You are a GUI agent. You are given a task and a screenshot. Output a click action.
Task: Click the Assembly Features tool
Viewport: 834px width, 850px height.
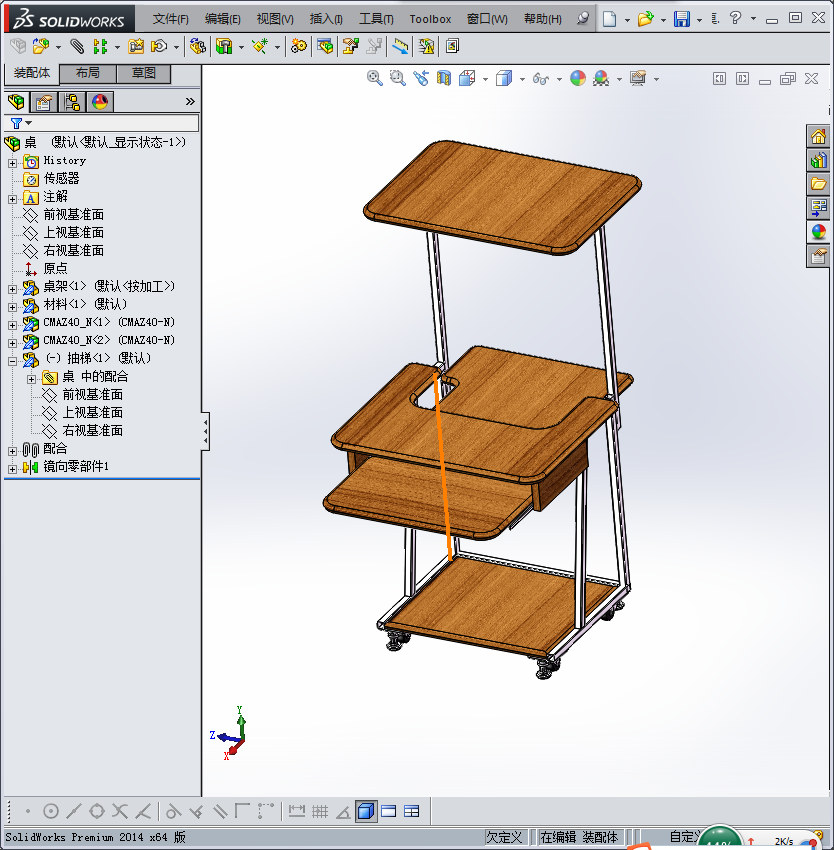[224, 47]
